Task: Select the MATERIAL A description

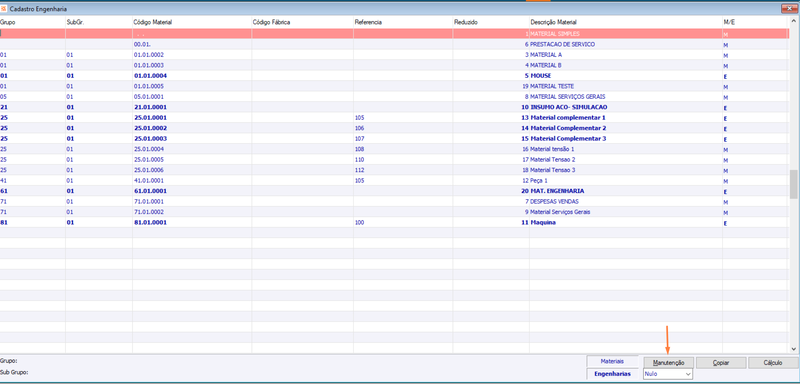Action: (547, 55)
